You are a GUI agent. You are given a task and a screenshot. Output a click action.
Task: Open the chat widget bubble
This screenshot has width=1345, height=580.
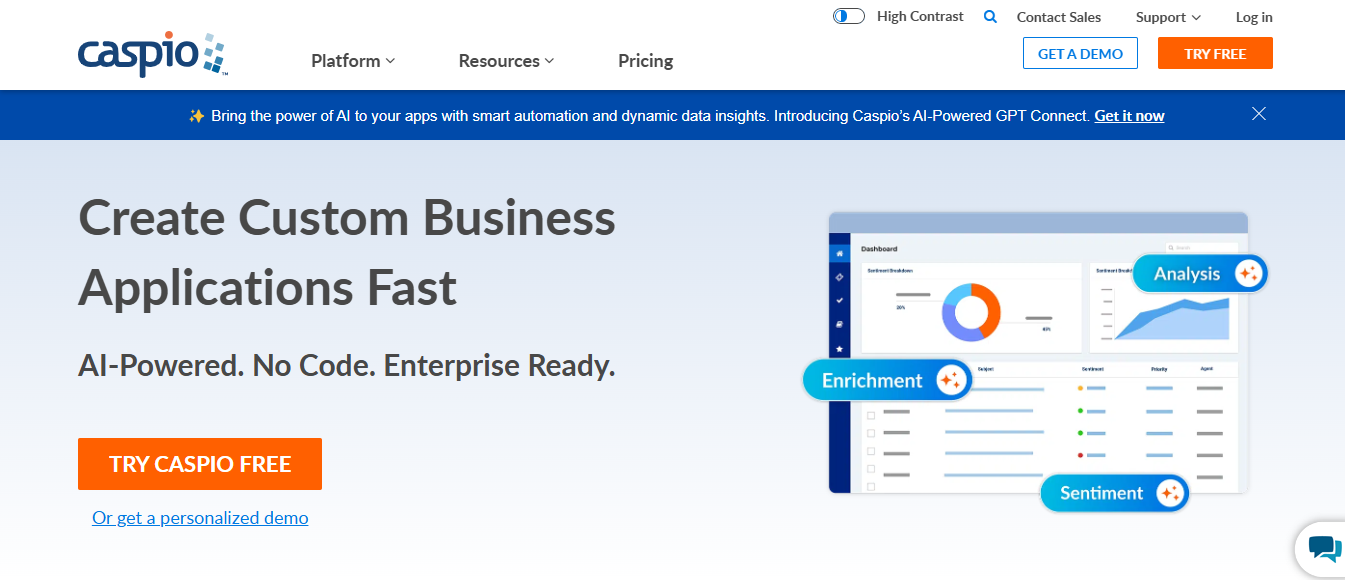pyautogui.click(x=1325, y=549)
